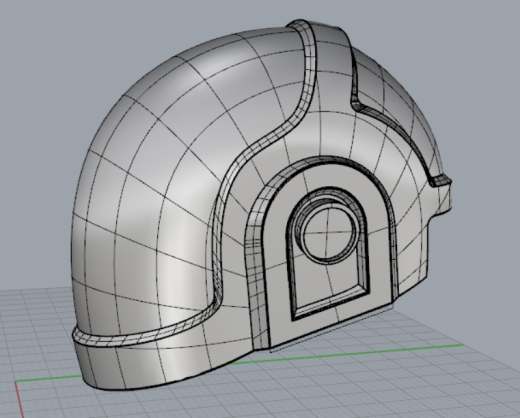Select the circular ear disc on helmet

click(328, 233)
